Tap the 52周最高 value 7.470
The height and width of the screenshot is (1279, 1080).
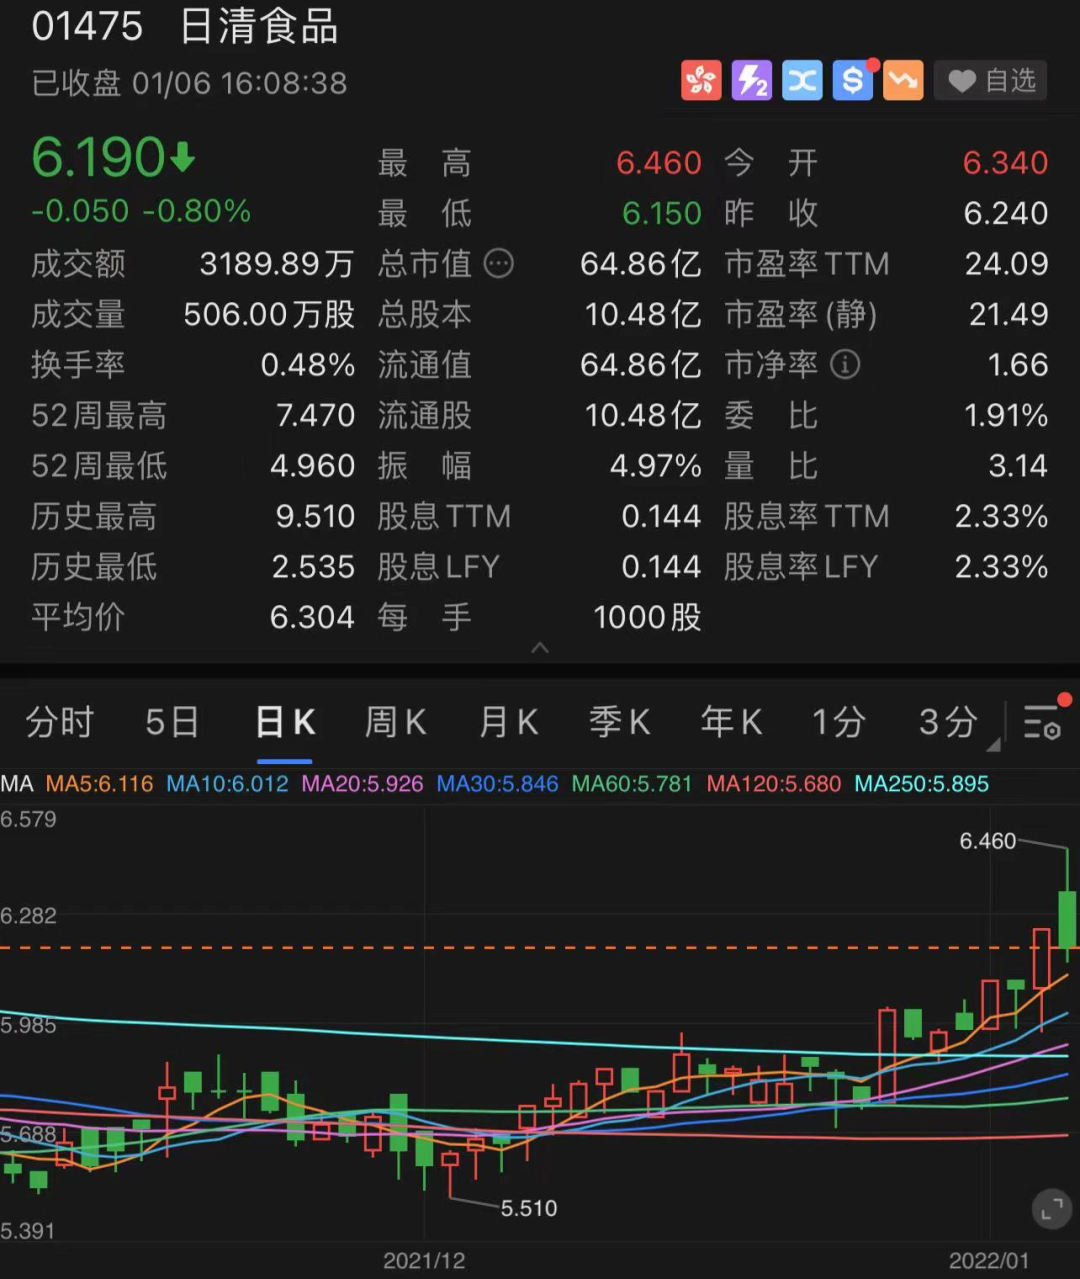pyautogui.click(x=316, y=416)
